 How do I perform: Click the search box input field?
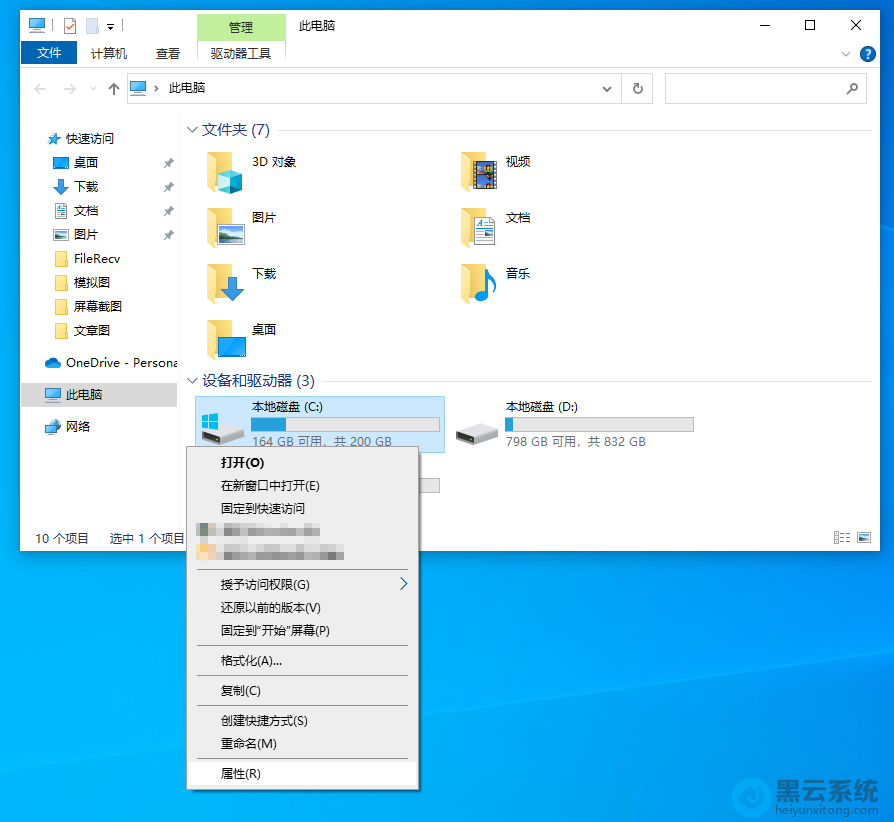(755, 88)
